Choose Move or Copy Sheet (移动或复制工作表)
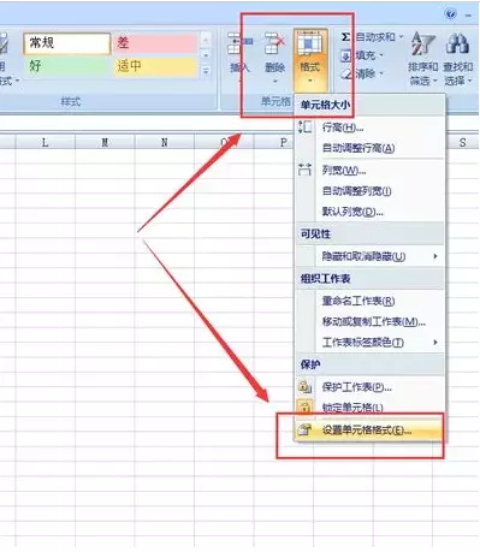 pos(370,321)
